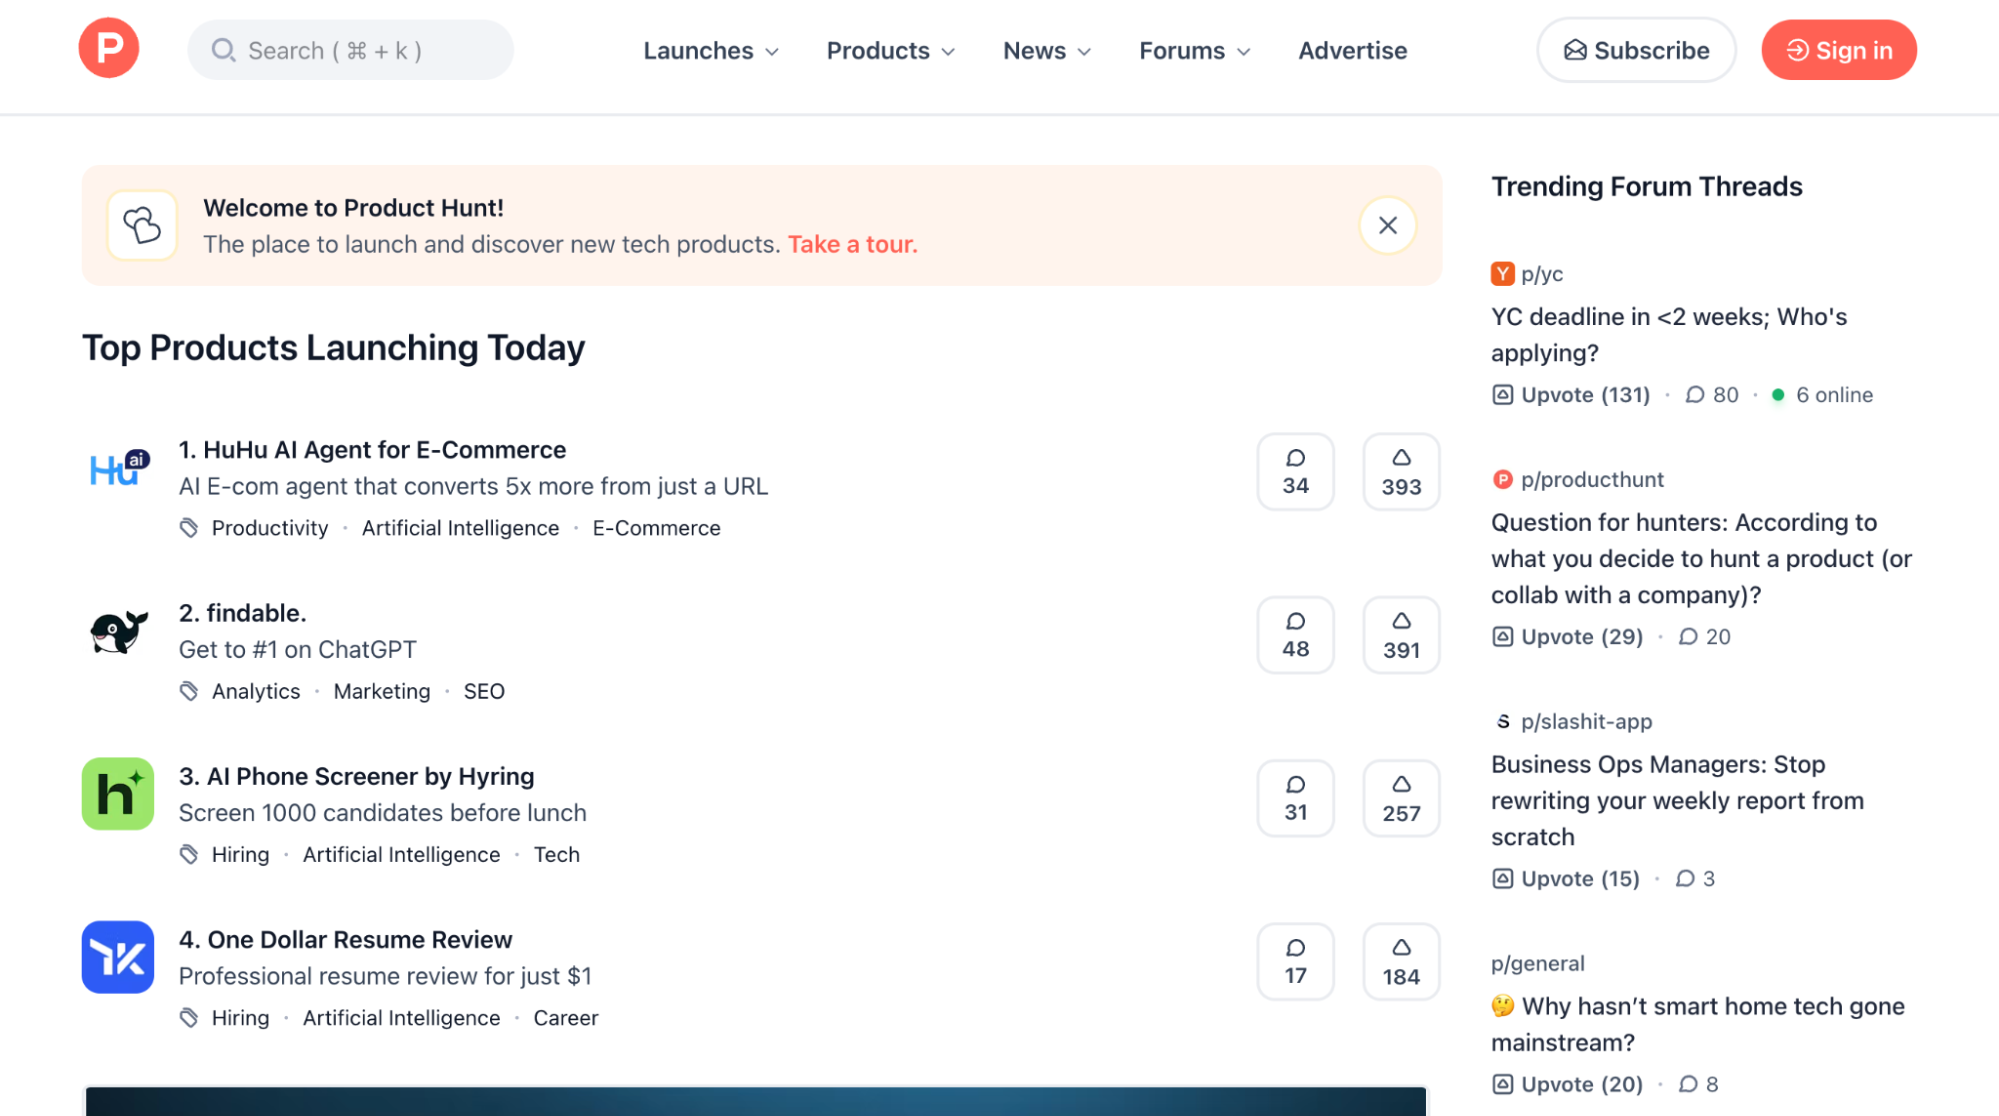Select the Advertise menu item
Viewport: 1999px width, 1116px height.
[1352, 50]
